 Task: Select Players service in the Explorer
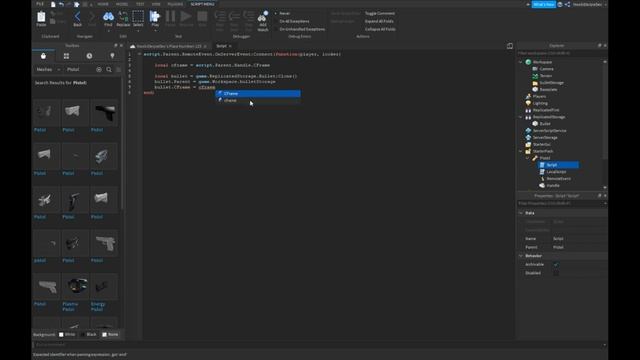[539, 96]
